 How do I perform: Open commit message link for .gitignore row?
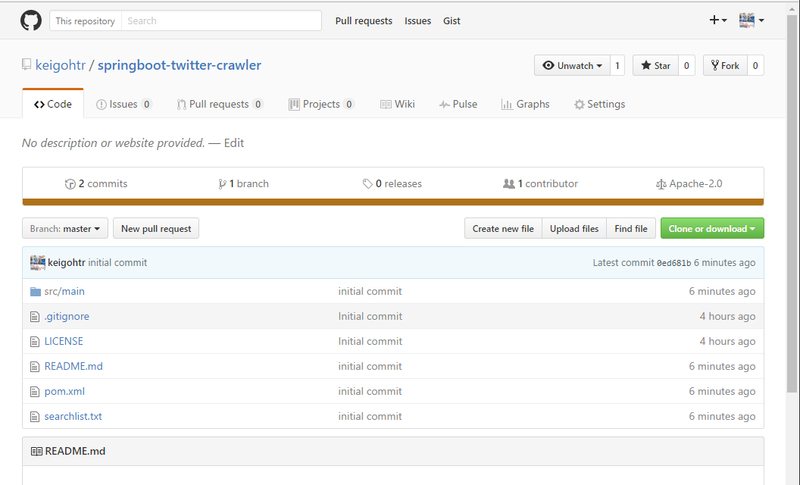coord(370,316)
